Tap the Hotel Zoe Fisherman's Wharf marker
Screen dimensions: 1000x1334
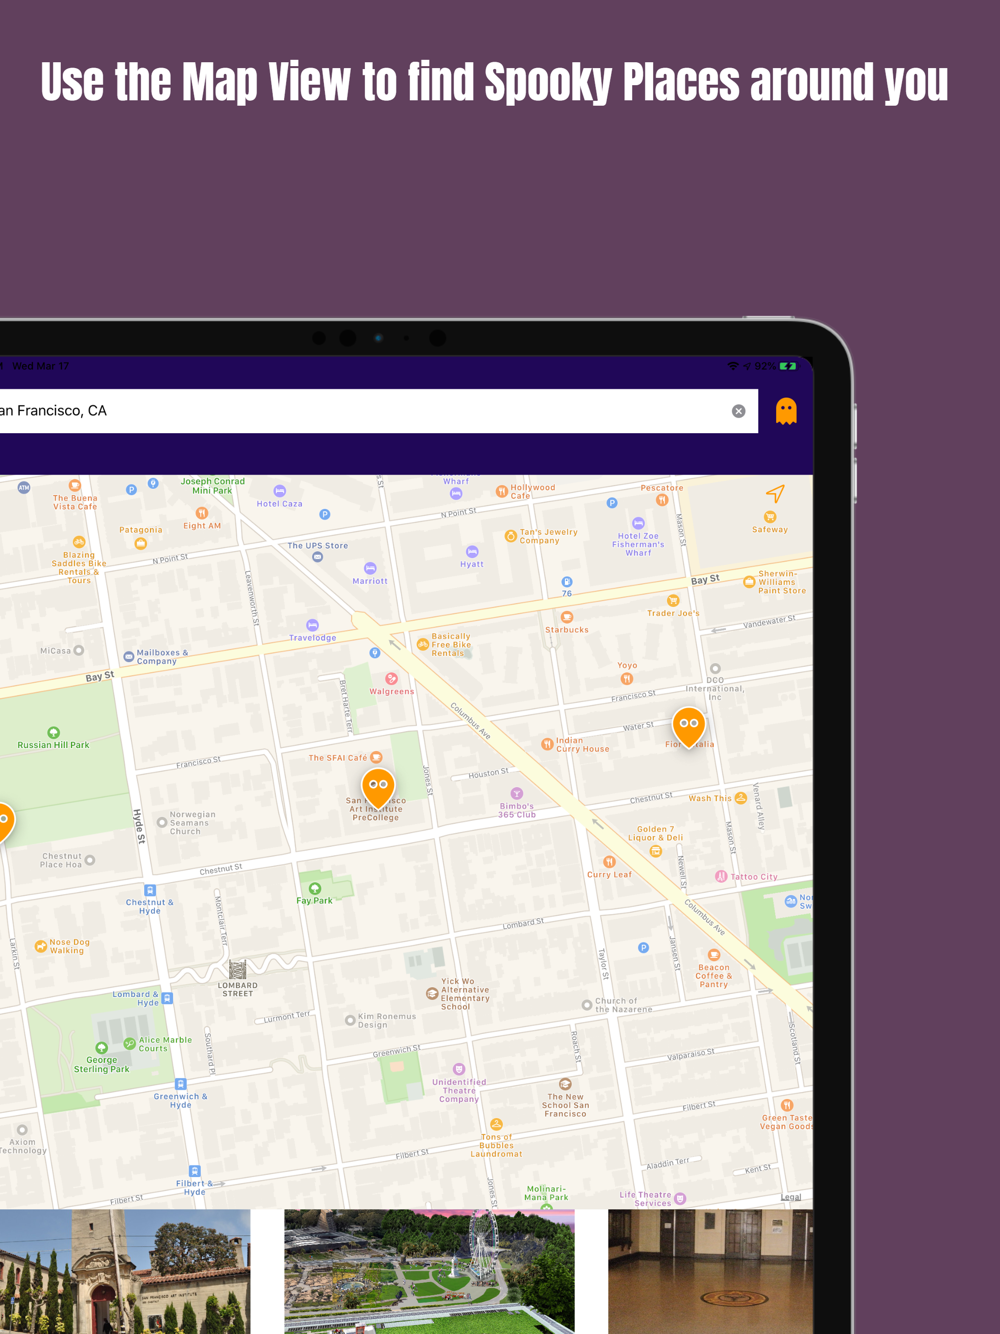638,523
